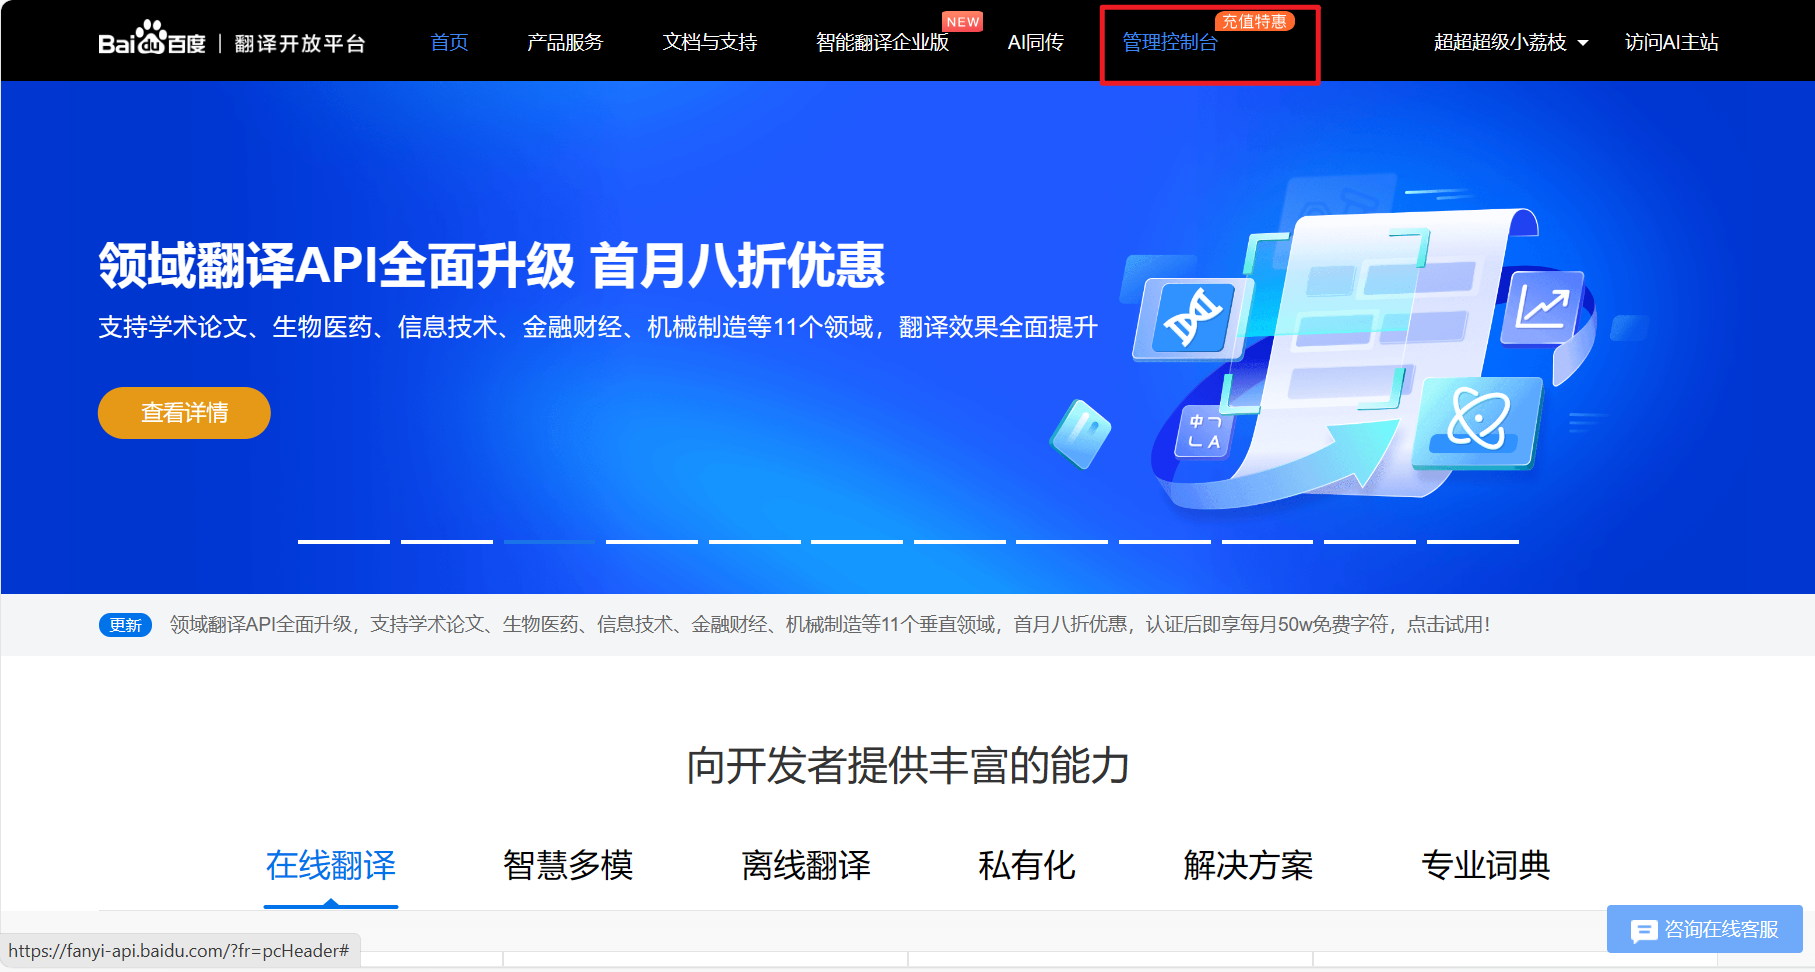The height and width of the screenshot is (972, 1815).
Task: Click the 更新 badge in the notice bar
Action: (124, 624)
